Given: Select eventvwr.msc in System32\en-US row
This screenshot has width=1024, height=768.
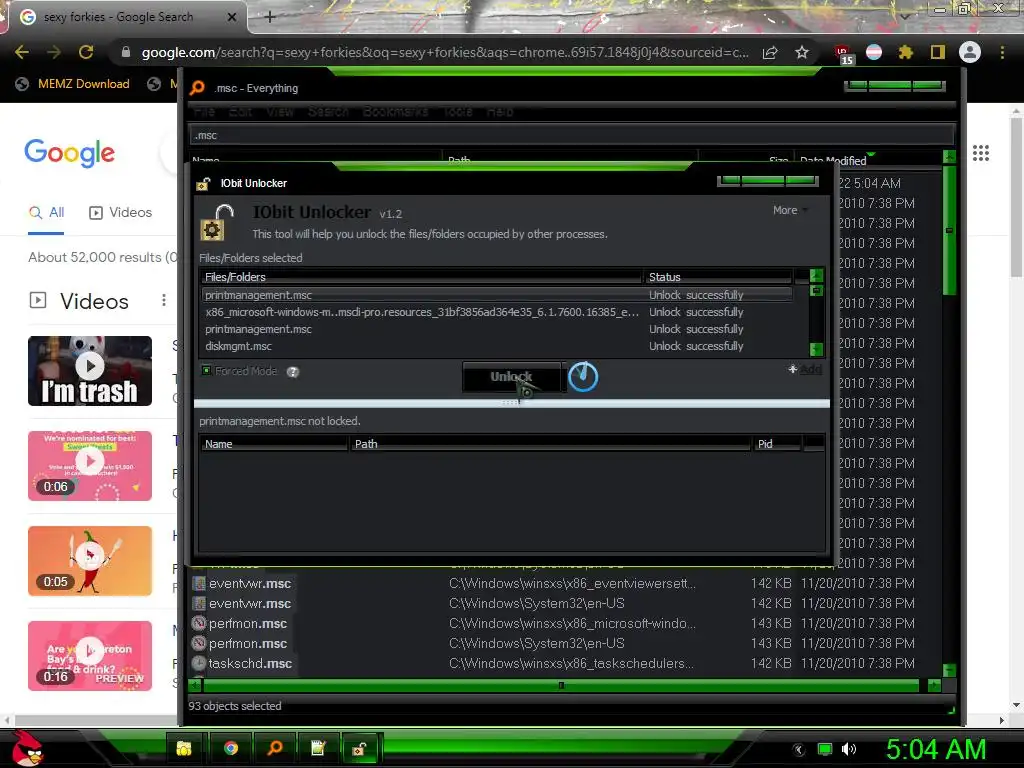Looking at the screenshot, I should click(x=565, y=603).
